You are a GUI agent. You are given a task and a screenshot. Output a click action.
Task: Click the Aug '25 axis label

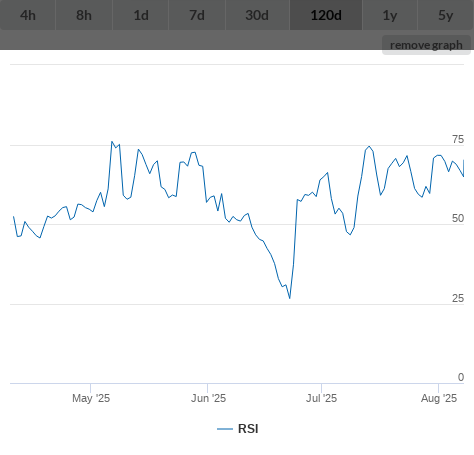pyautogui.click(x=439, y=398)
